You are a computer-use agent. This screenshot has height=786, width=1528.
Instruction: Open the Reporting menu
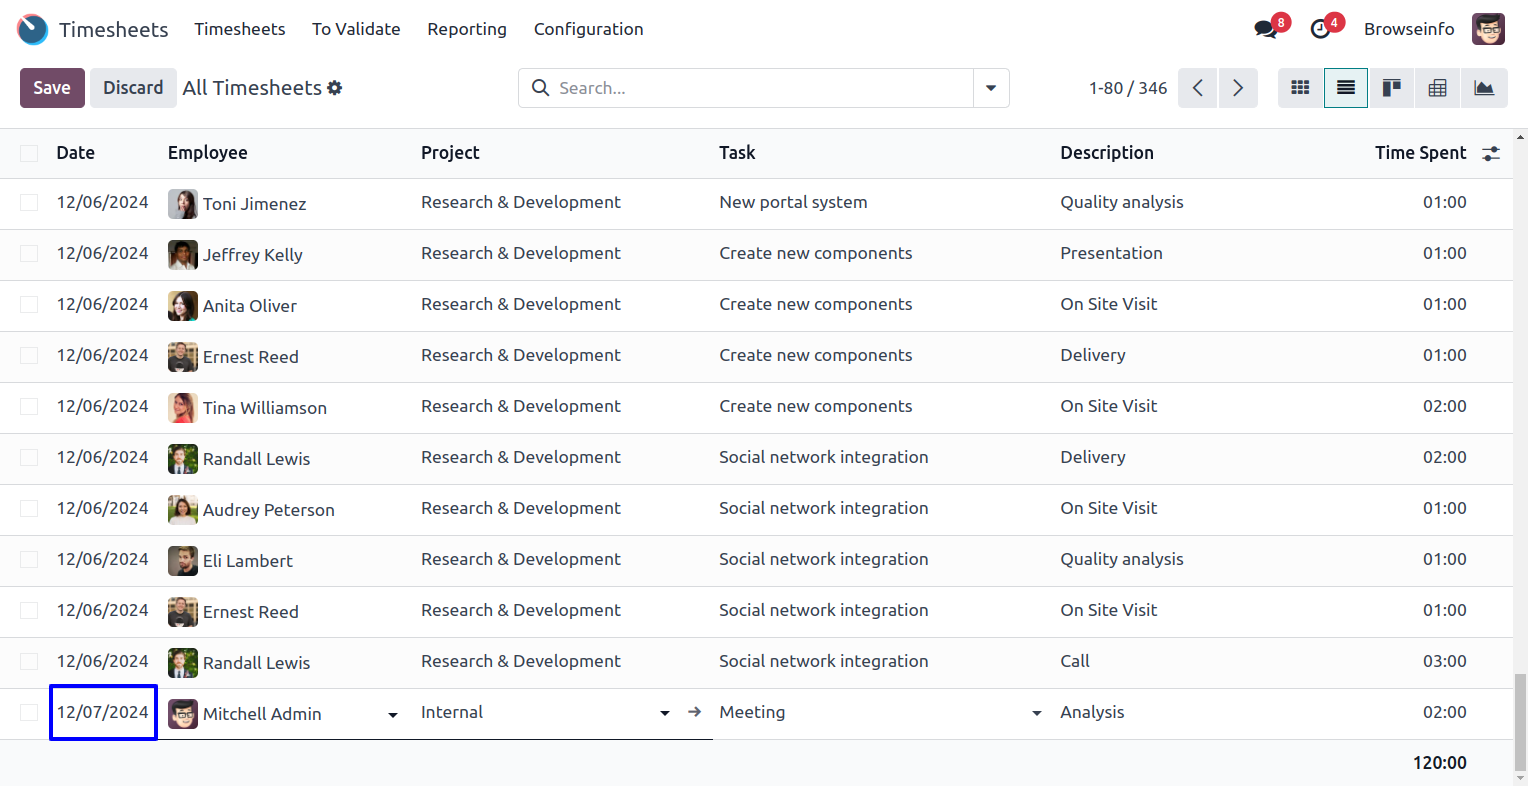[x=467, y=29]
